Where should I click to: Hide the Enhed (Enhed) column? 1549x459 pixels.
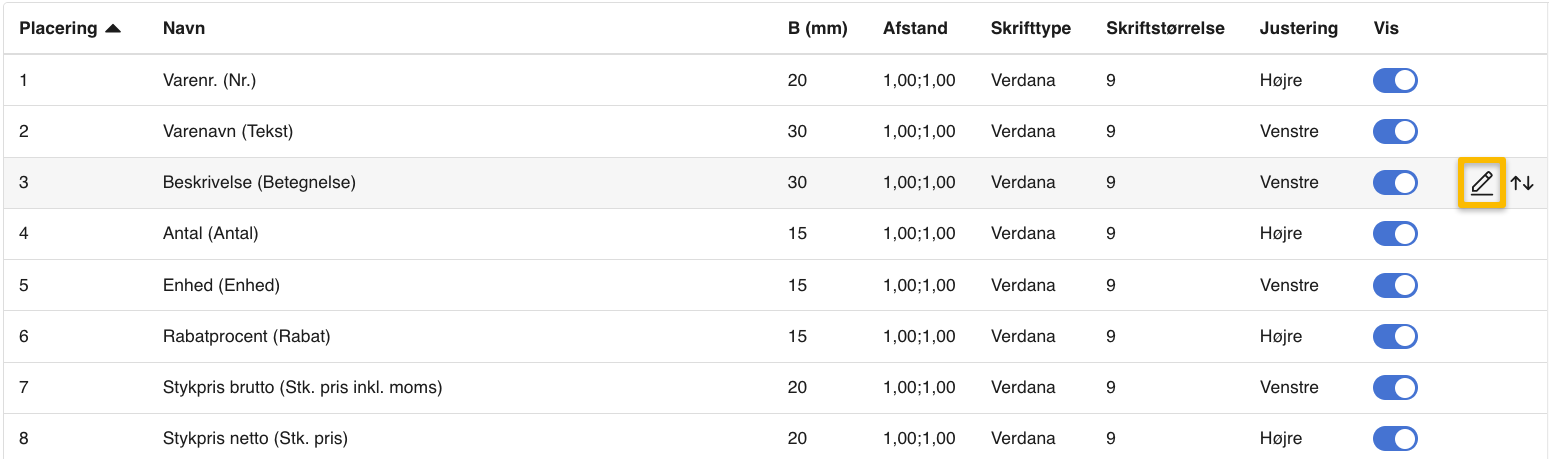(1395, 285)
